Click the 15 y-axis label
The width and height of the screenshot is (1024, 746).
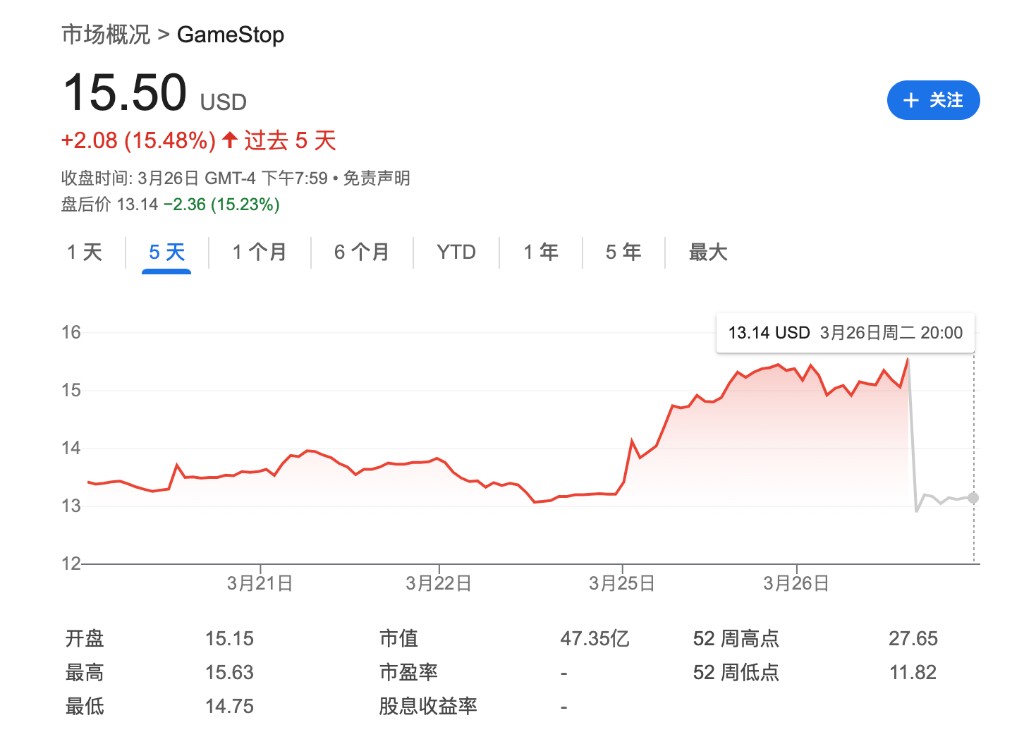[71, 390]
